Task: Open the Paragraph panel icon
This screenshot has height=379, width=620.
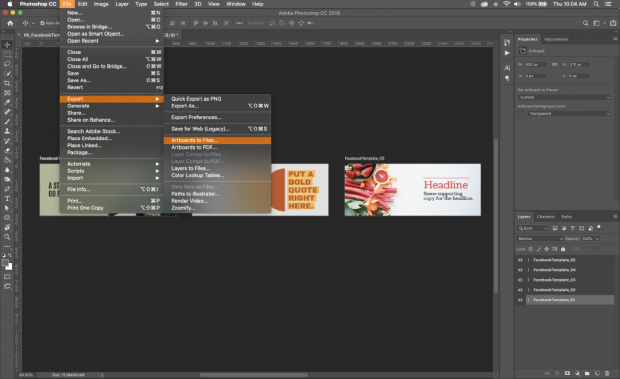Action: (507, 78)
